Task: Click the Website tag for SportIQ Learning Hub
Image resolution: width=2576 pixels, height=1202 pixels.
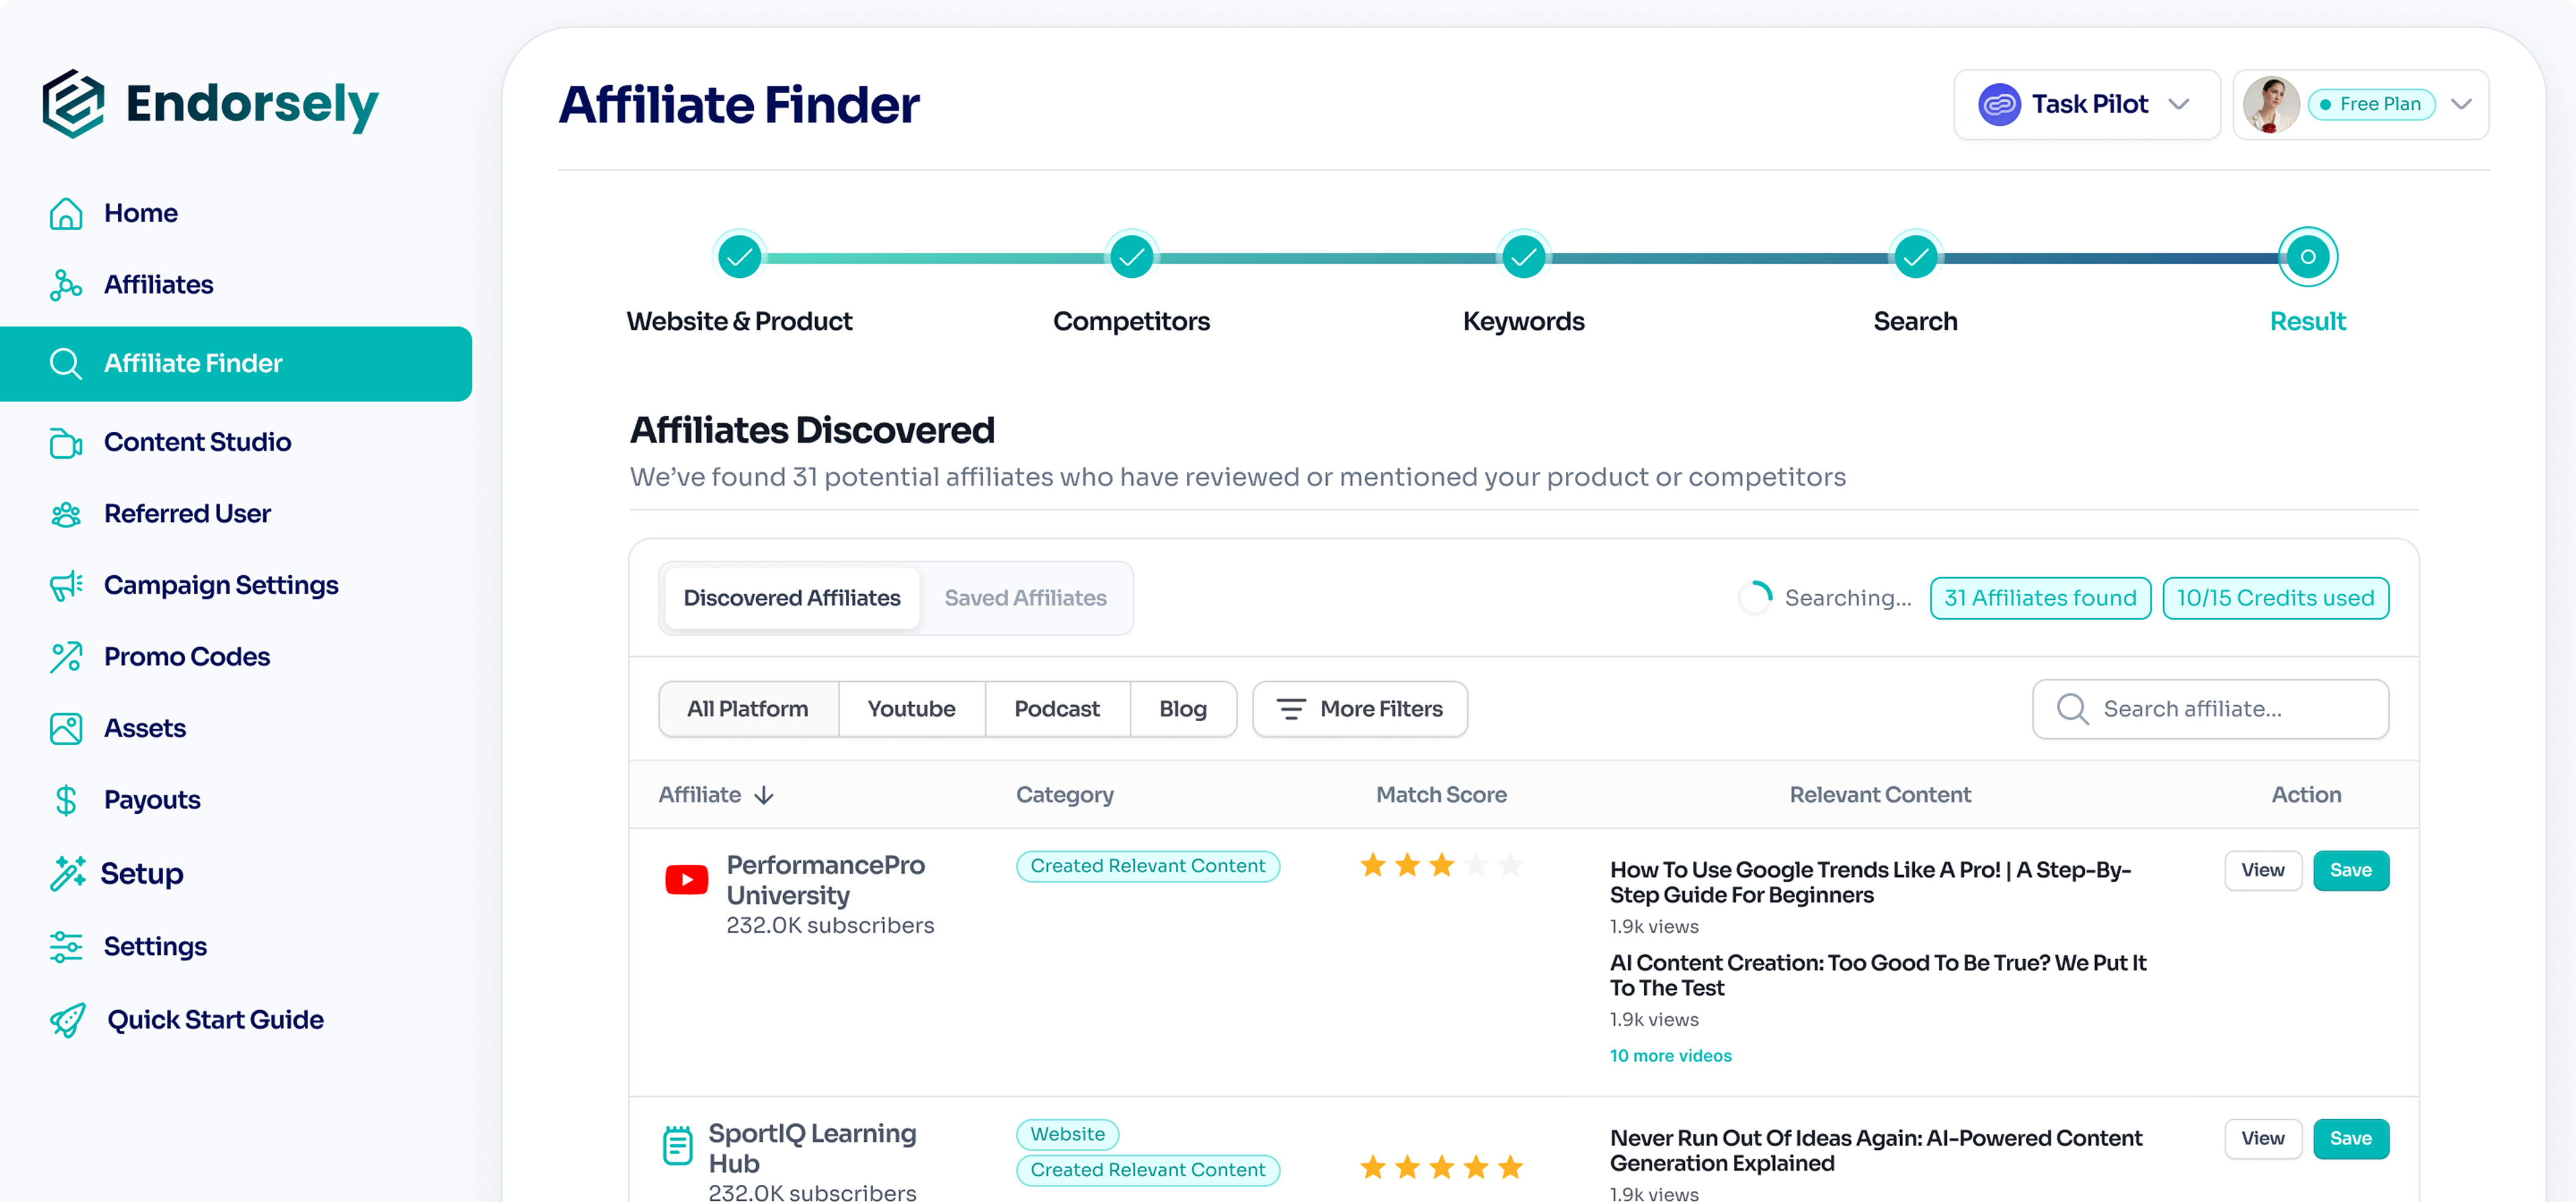Action: 1067,1134
